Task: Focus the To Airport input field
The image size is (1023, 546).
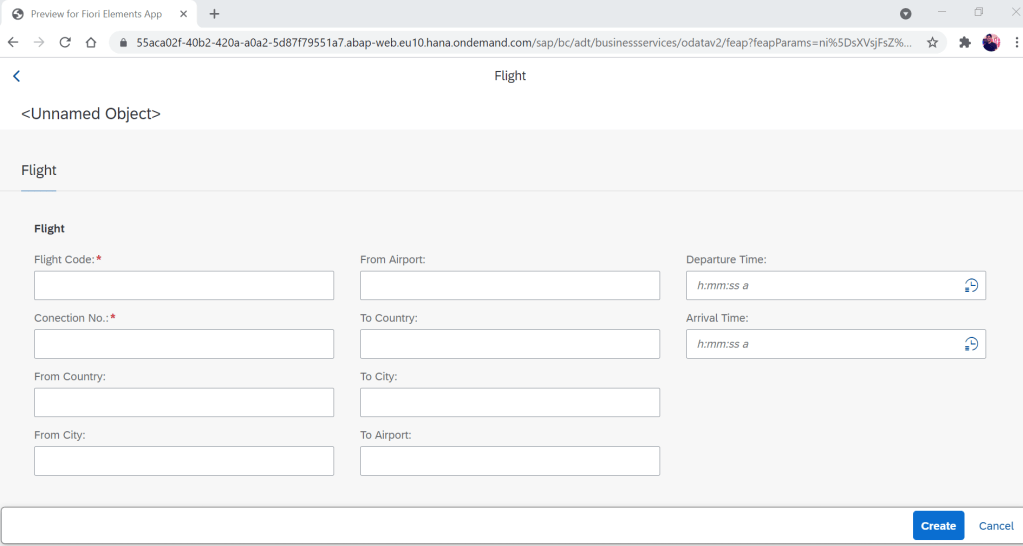Action: pyautogui.click(x=510, y=461)
